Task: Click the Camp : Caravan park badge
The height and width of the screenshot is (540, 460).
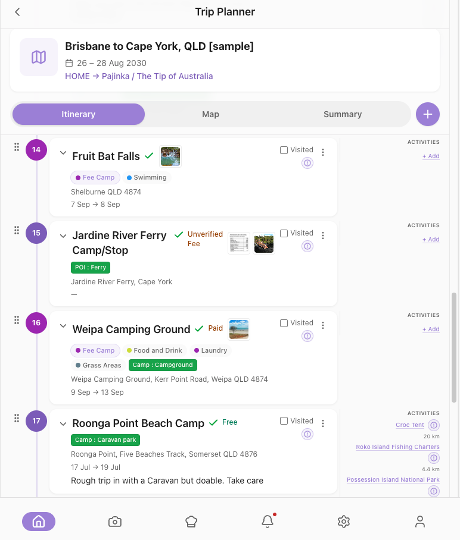Action: (105, 440)
